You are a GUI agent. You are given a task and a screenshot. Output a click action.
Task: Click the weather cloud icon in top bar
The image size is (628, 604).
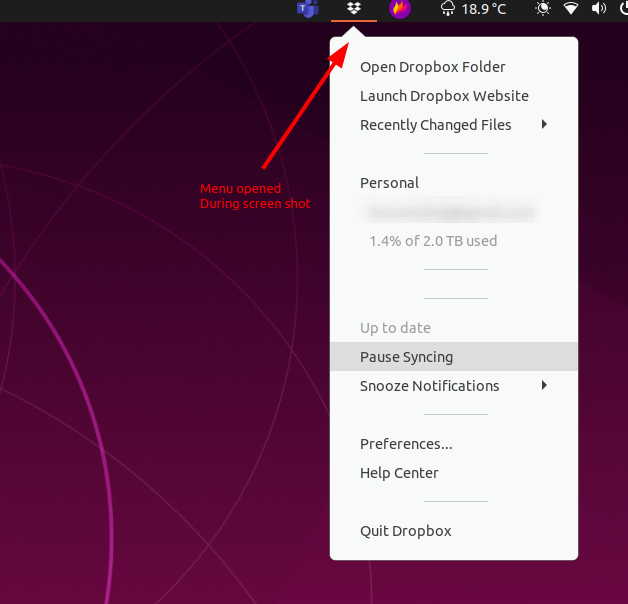pyautogui.click(x=448, y=9)
